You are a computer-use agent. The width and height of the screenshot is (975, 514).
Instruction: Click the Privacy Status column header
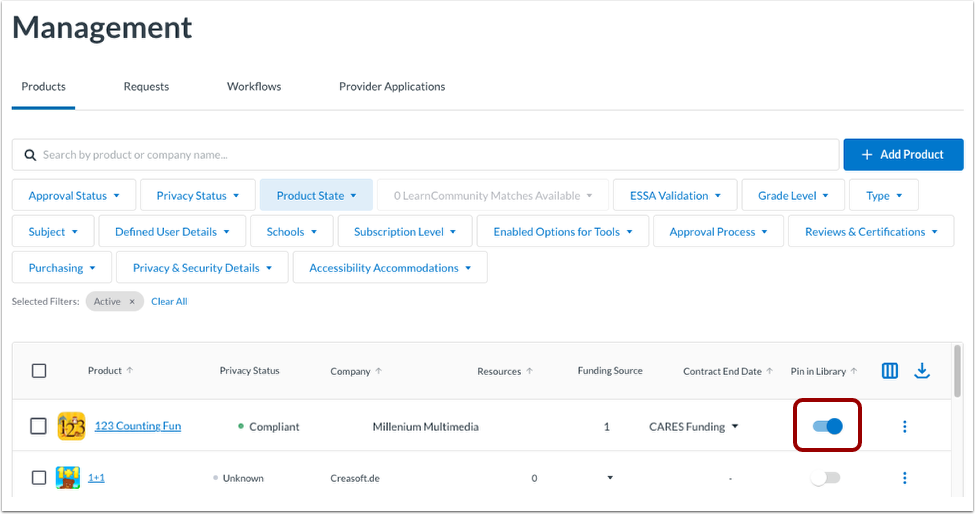point(249,370)
